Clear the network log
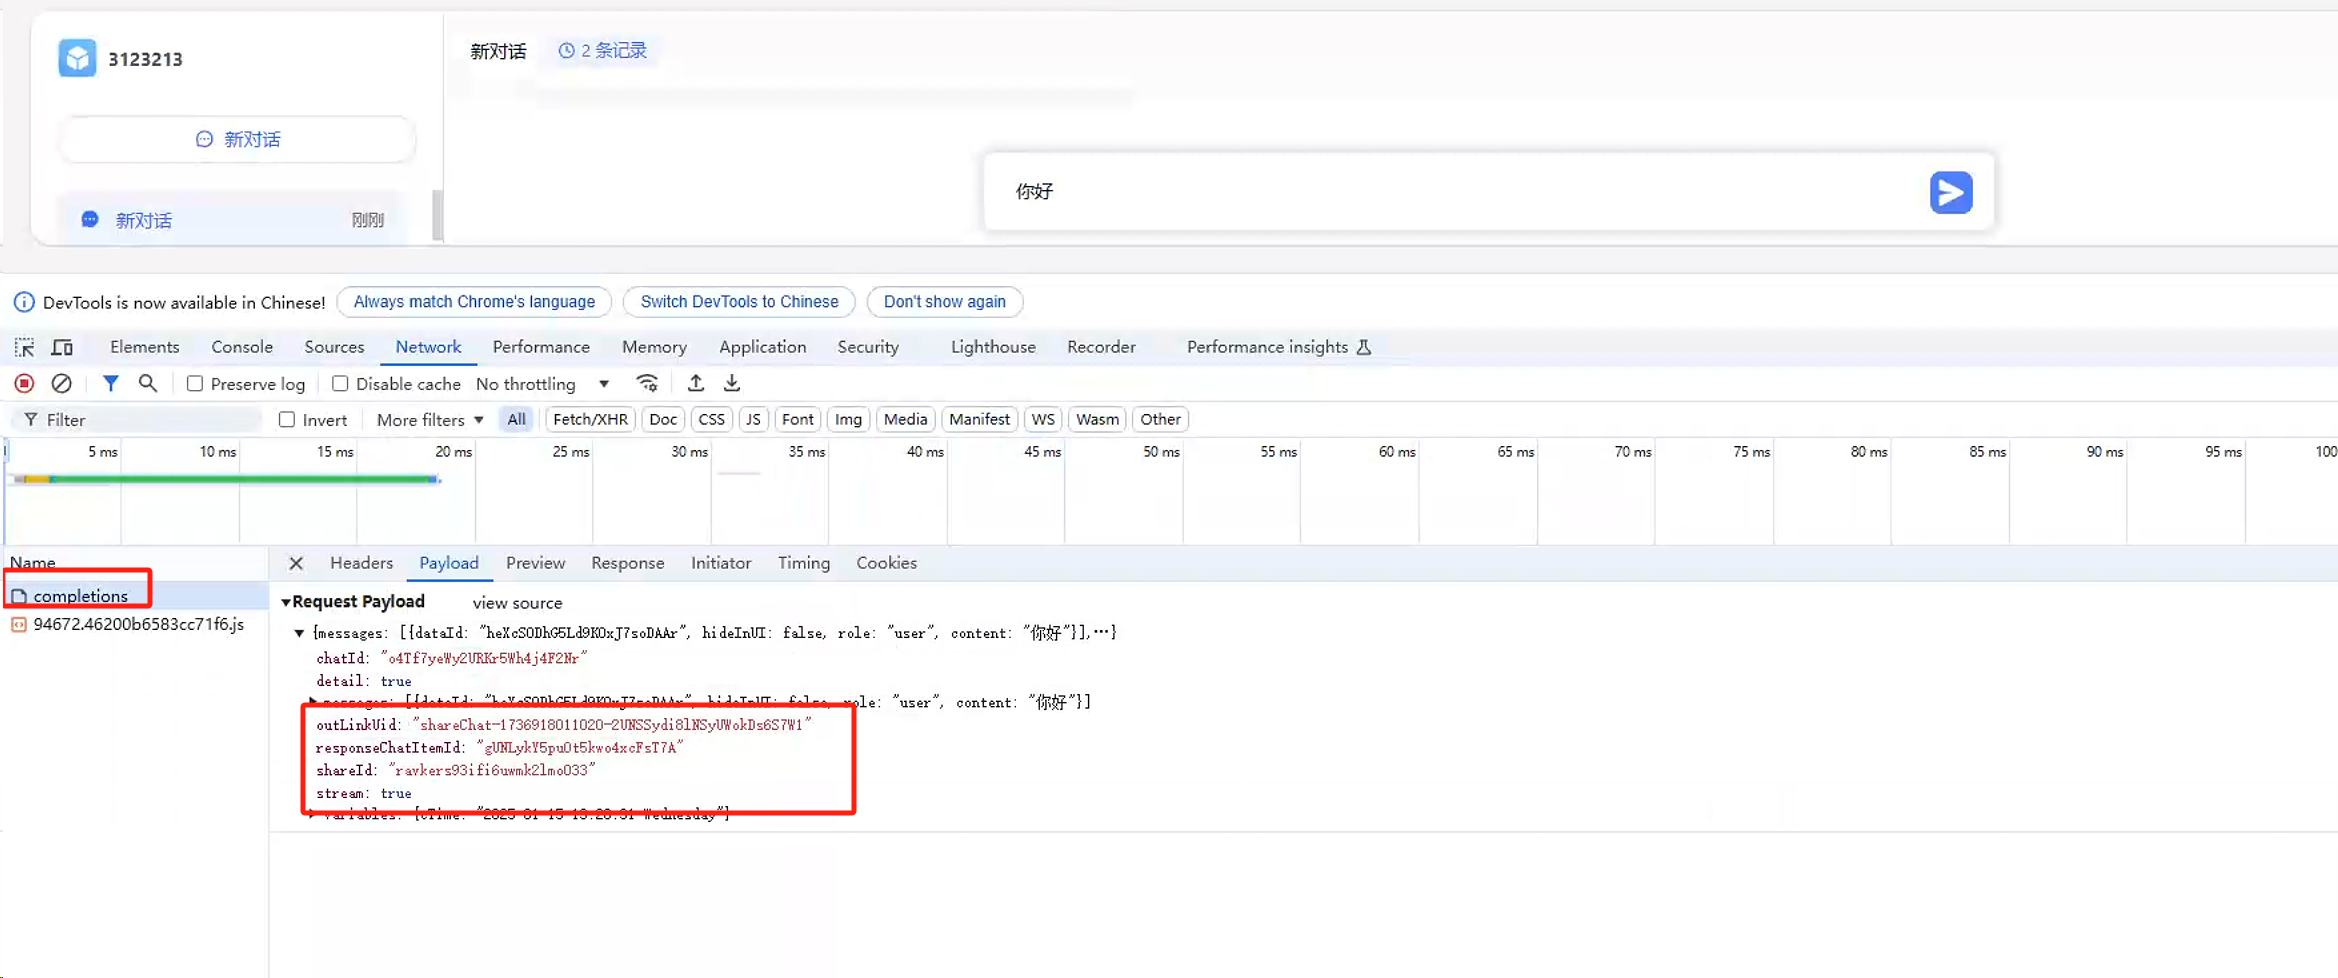 61,384
